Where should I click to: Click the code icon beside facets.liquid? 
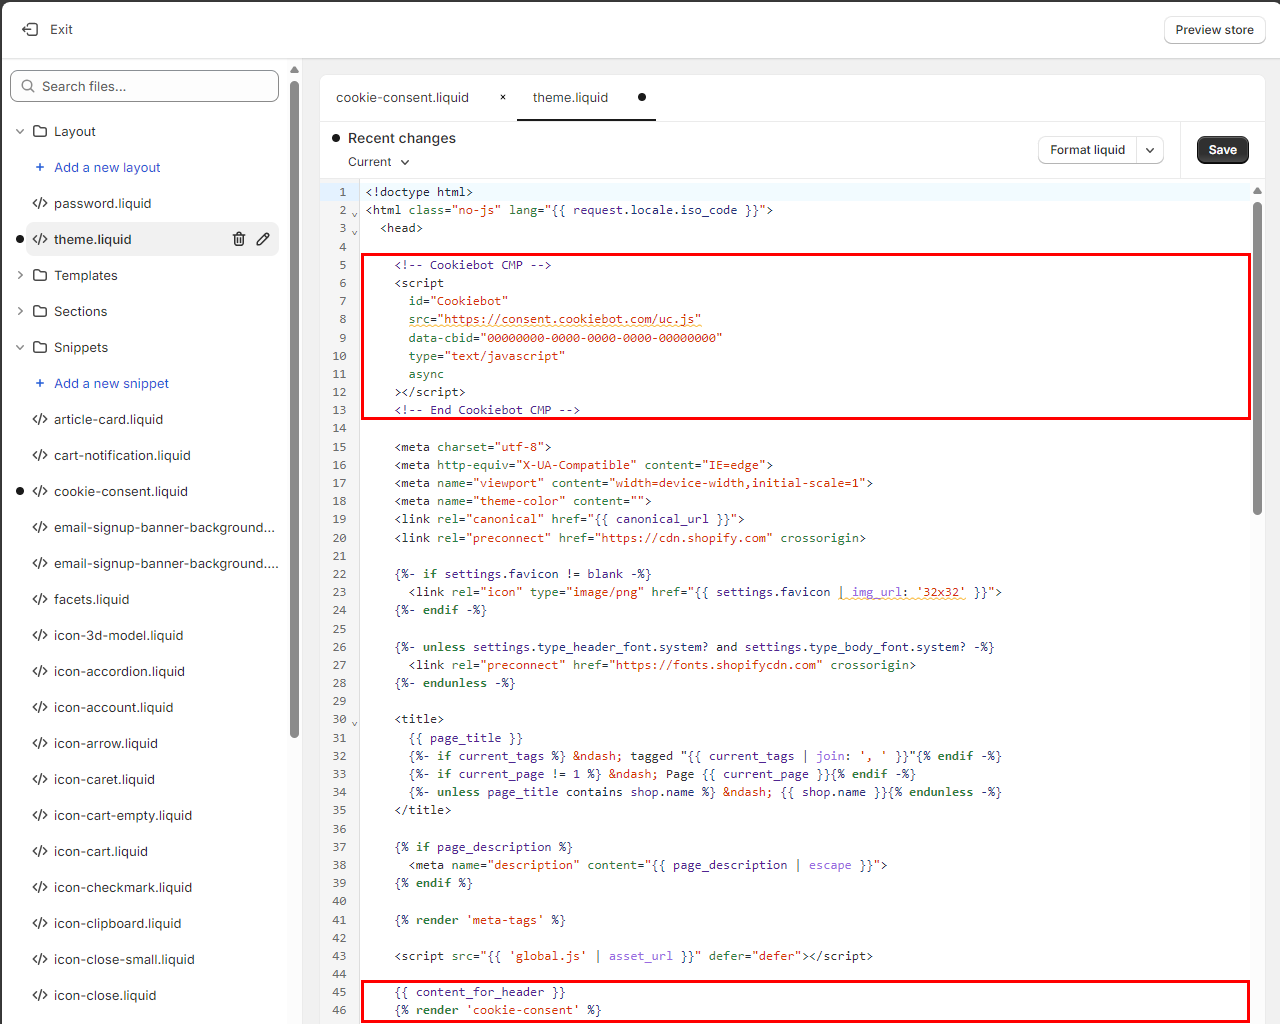click(x=40, y=599)
